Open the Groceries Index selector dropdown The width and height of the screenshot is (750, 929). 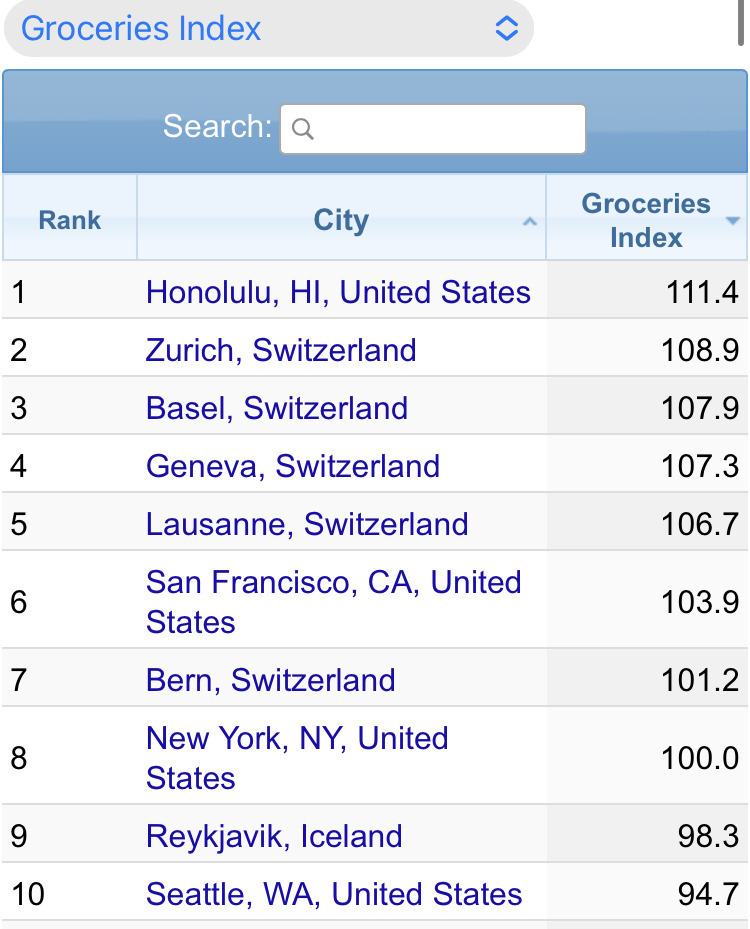(268, 28)
